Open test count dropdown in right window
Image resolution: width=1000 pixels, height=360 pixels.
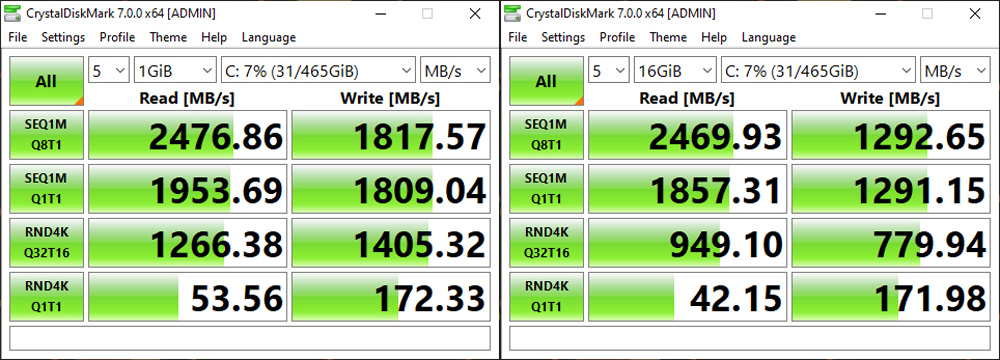coord(609,70)
